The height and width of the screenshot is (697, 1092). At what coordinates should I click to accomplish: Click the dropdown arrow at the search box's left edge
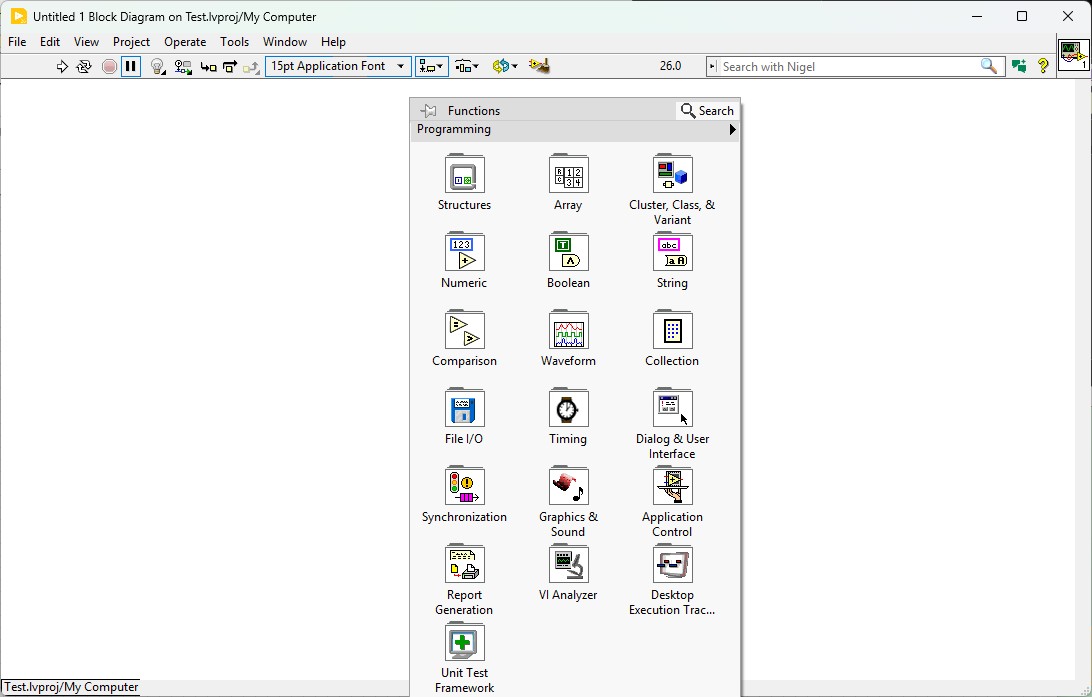click(712, 67)
